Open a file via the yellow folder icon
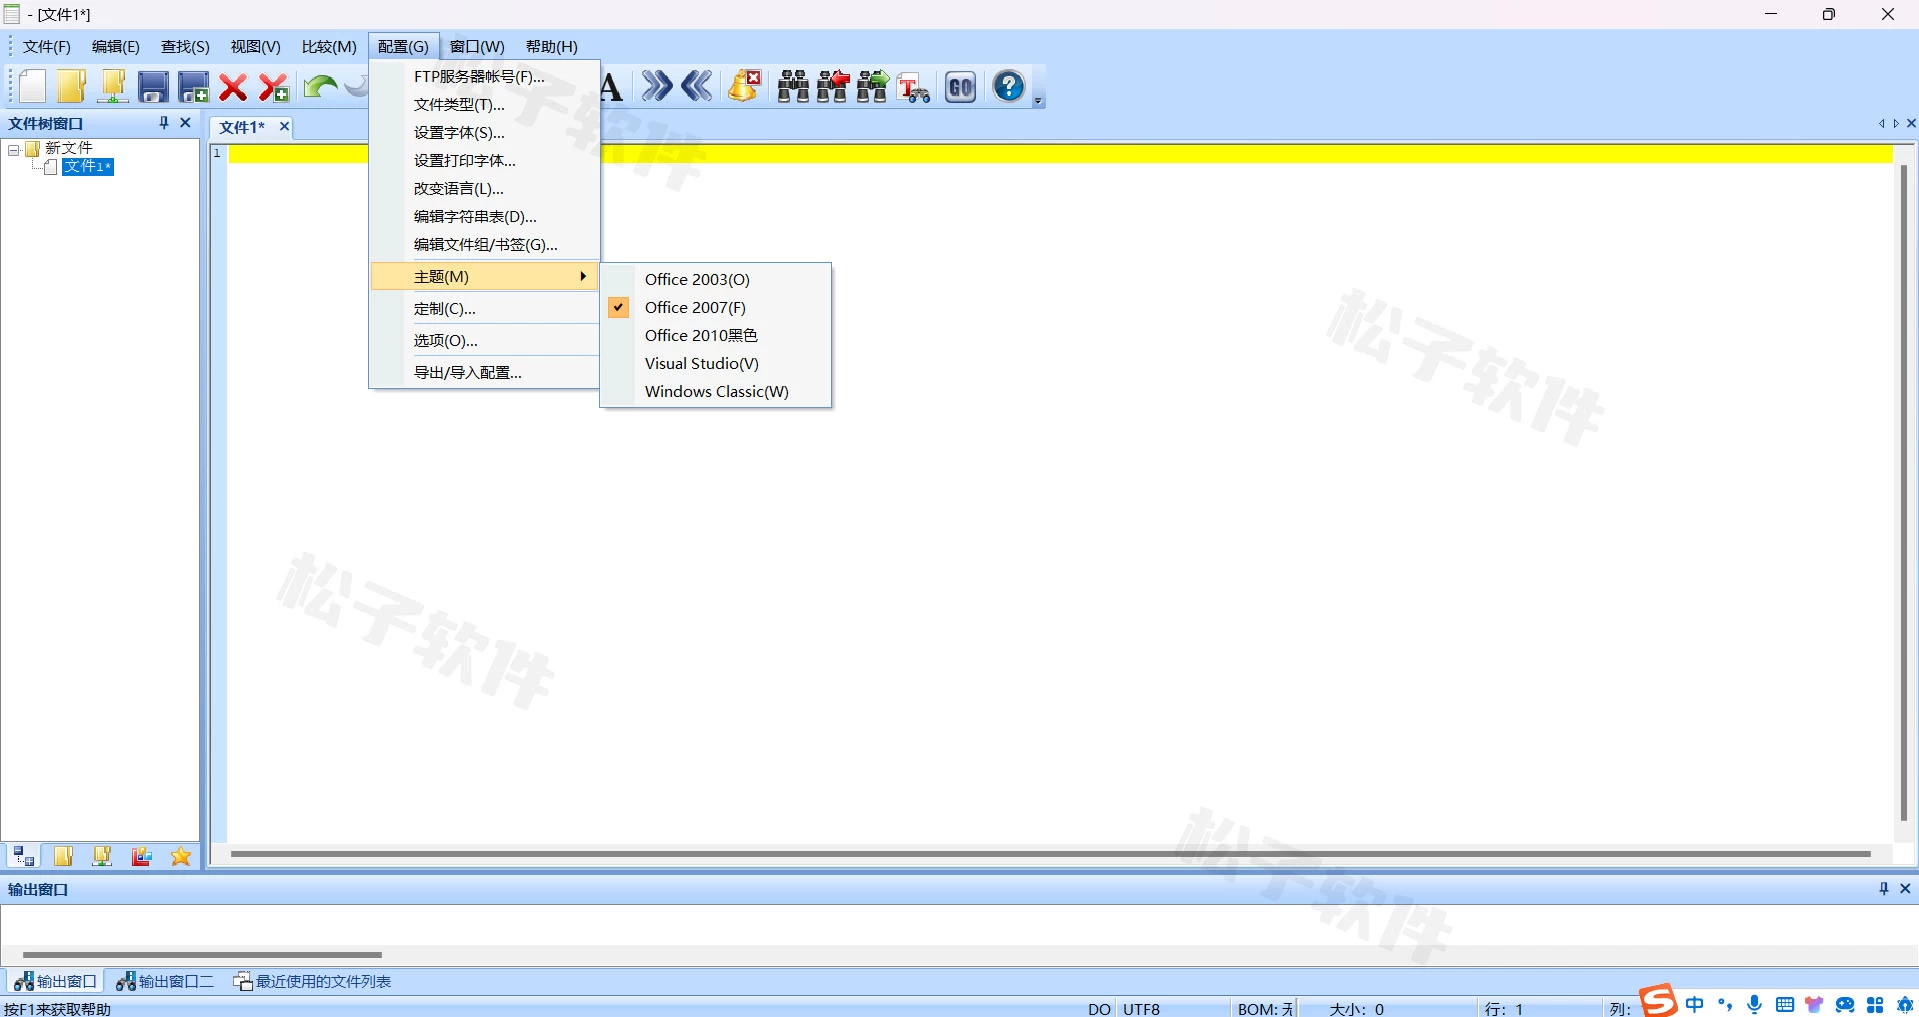 (72, 87)
